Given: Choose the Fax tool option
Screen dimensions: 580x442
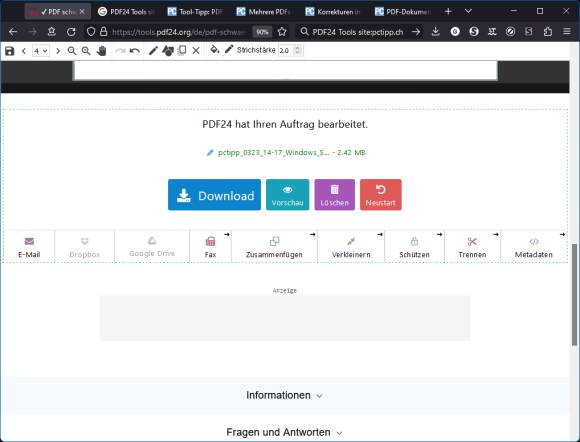Looking at the screenshot, I should click(x=210, y=247).
